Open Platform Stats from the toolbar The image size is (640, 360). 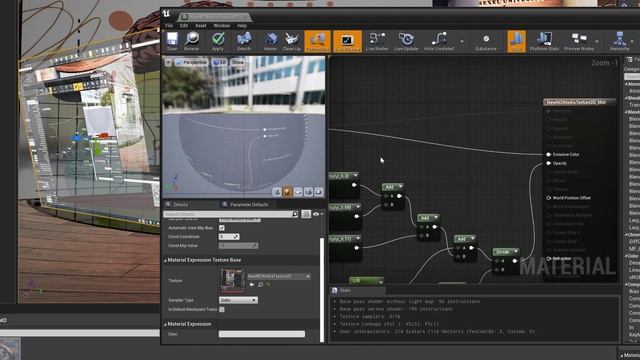click(544, 41)
